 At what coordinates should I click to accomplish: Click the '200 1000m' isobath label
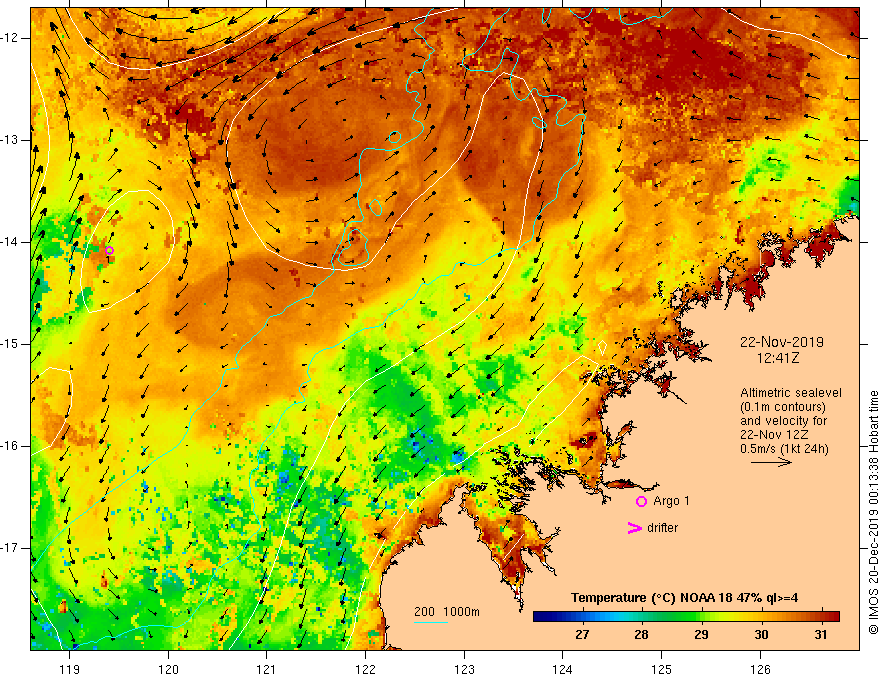click(447, 612)
